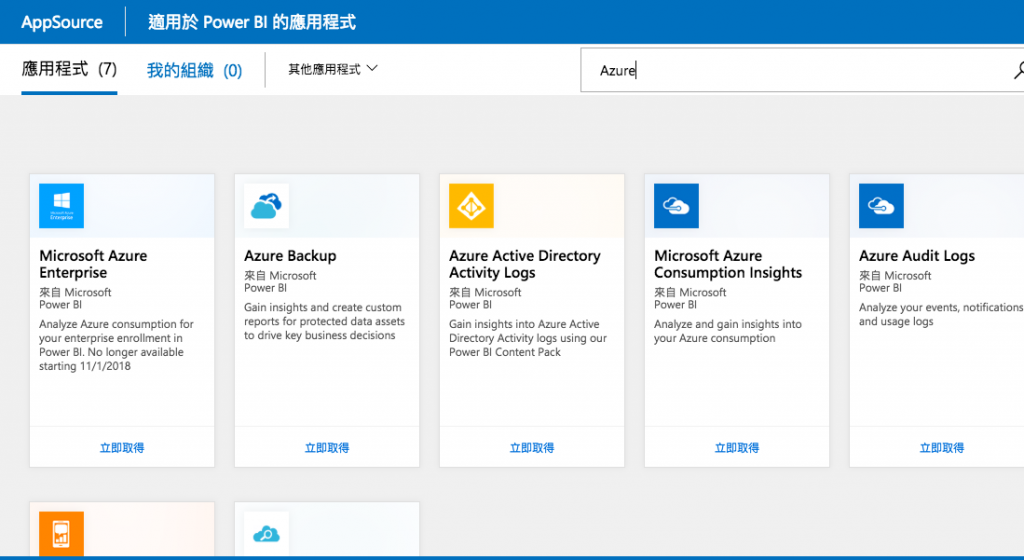Click the Microsoft Azure Enterprise app icon
The width and height of the screenshot is (1024, 560).
[x=61, y=206]
